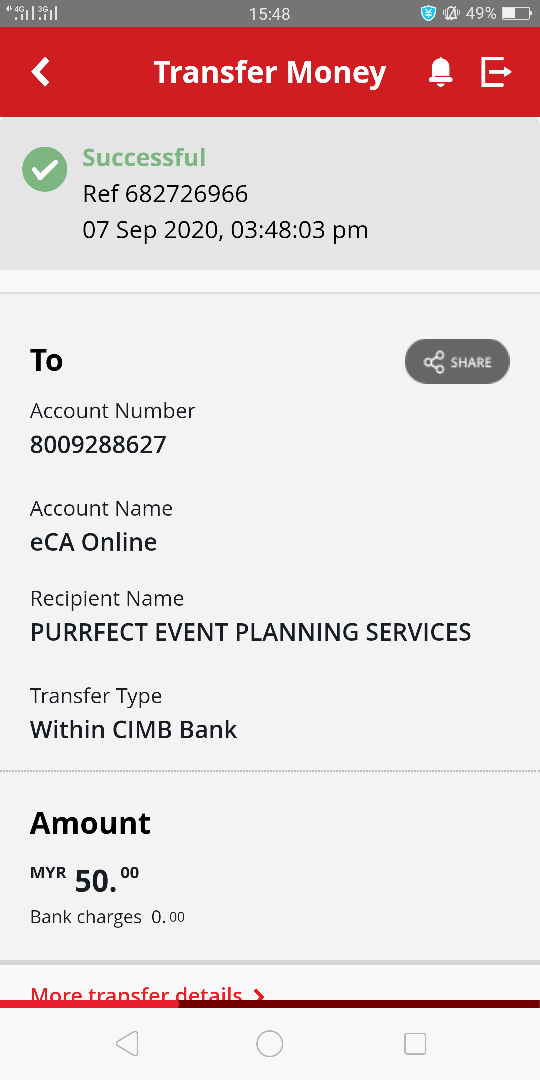
Task: Tap Android home circle button
Action: point(269,1043)
